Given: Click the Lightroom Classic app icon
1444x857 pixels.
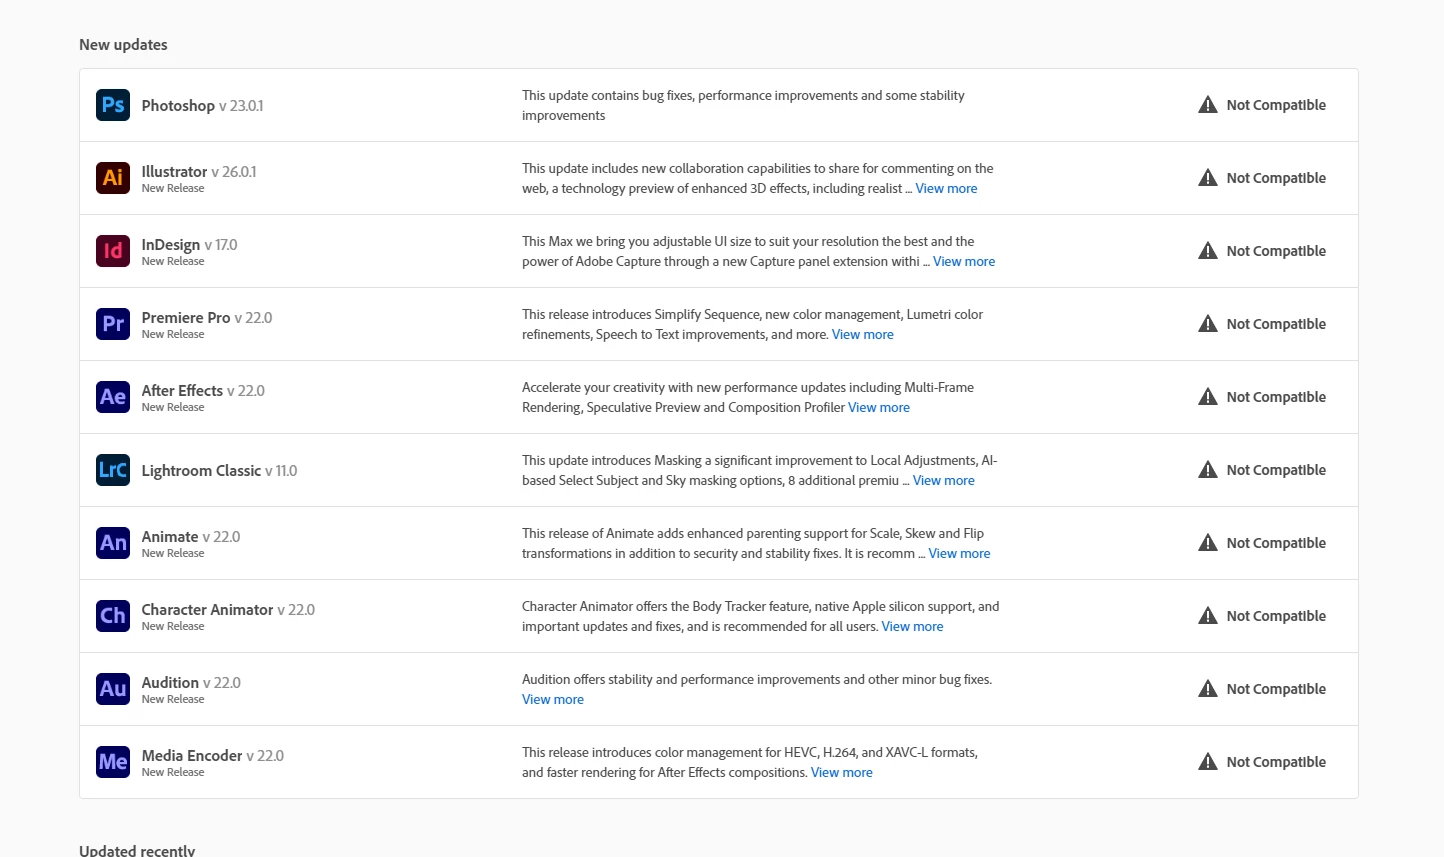Looking at the screenshot, I should pyautogui.click(x=113, y=470).
